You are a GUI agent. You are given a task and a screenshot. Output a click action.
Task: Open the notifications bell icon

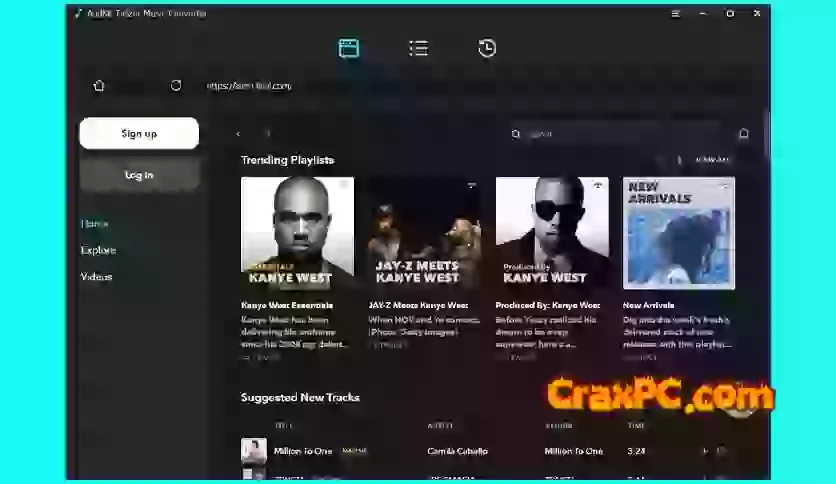pyautogui.click(x=744, y=133)
